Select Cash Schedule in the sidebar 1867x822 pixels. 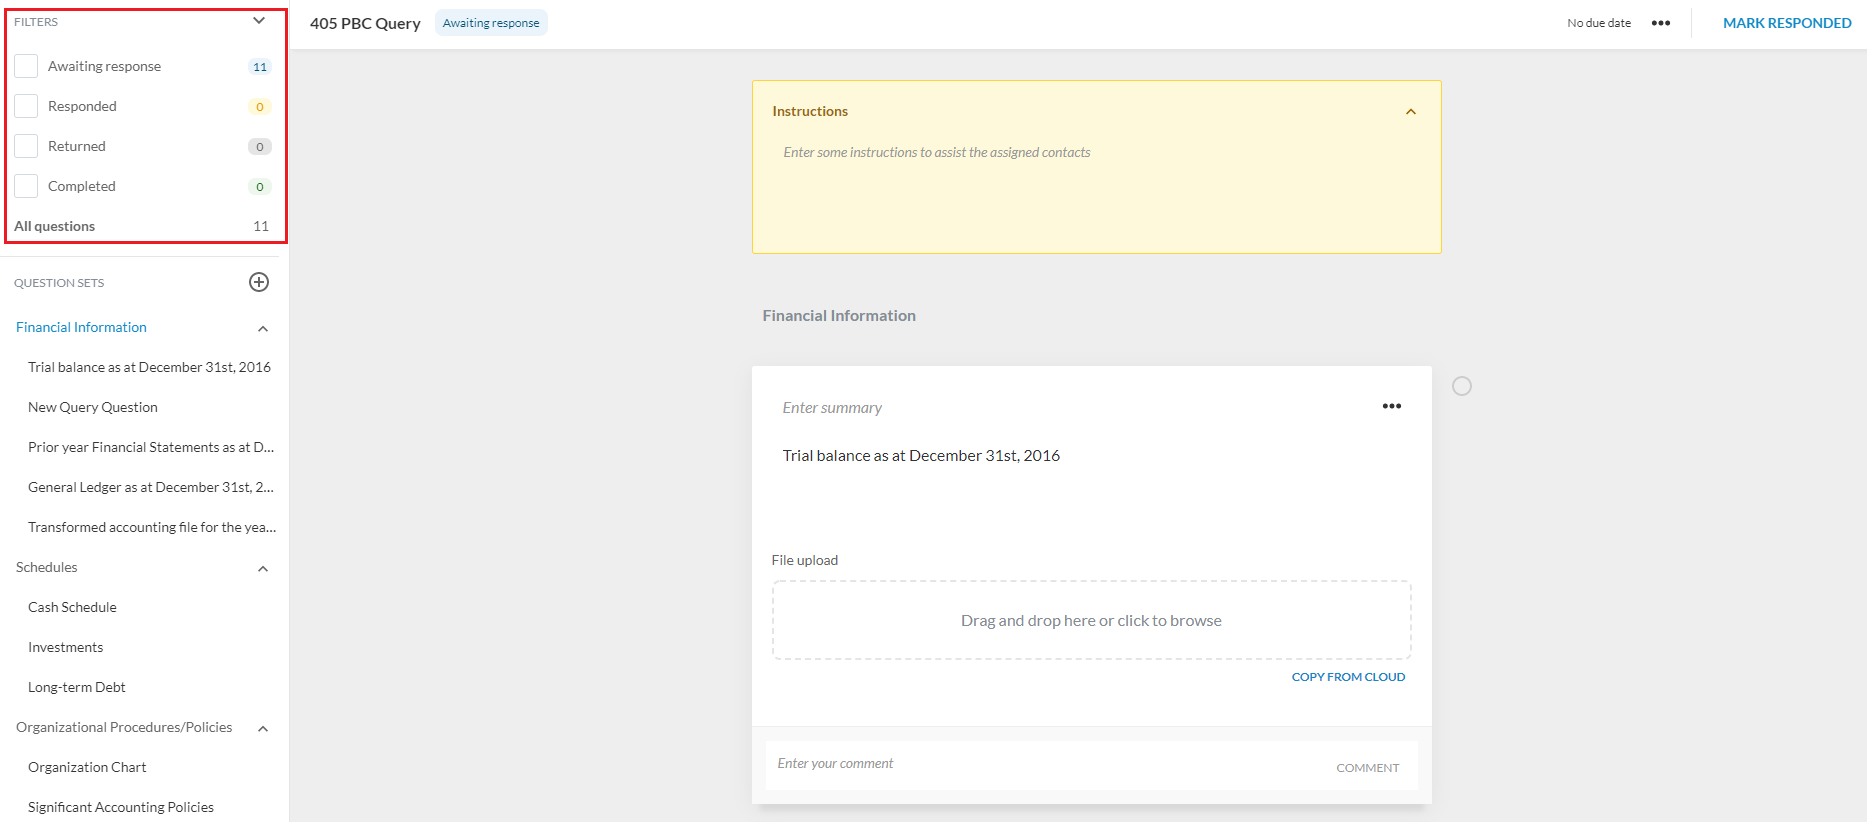pyautogui.click(x=72, y=607)
